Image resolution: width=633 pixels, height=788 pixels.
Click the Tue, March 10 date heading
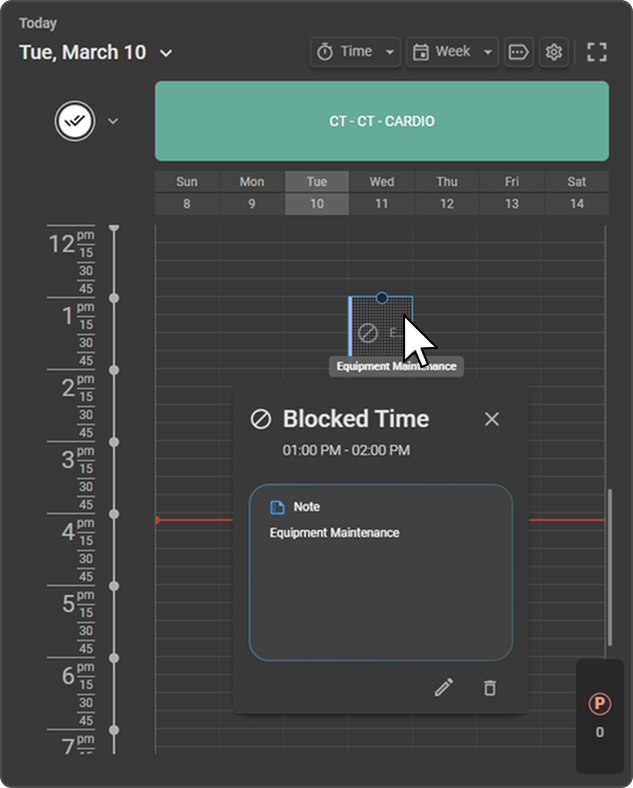coord(83,53)
